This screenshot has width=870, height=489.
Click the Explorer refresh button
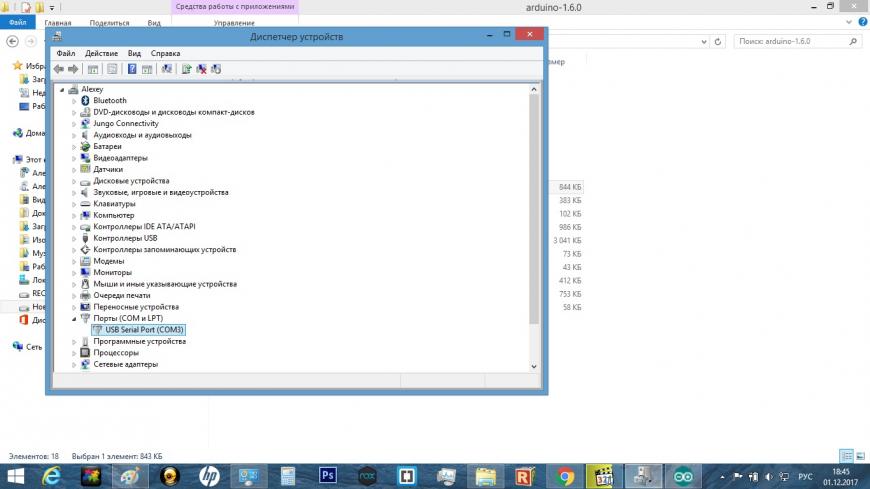point(717,42)
